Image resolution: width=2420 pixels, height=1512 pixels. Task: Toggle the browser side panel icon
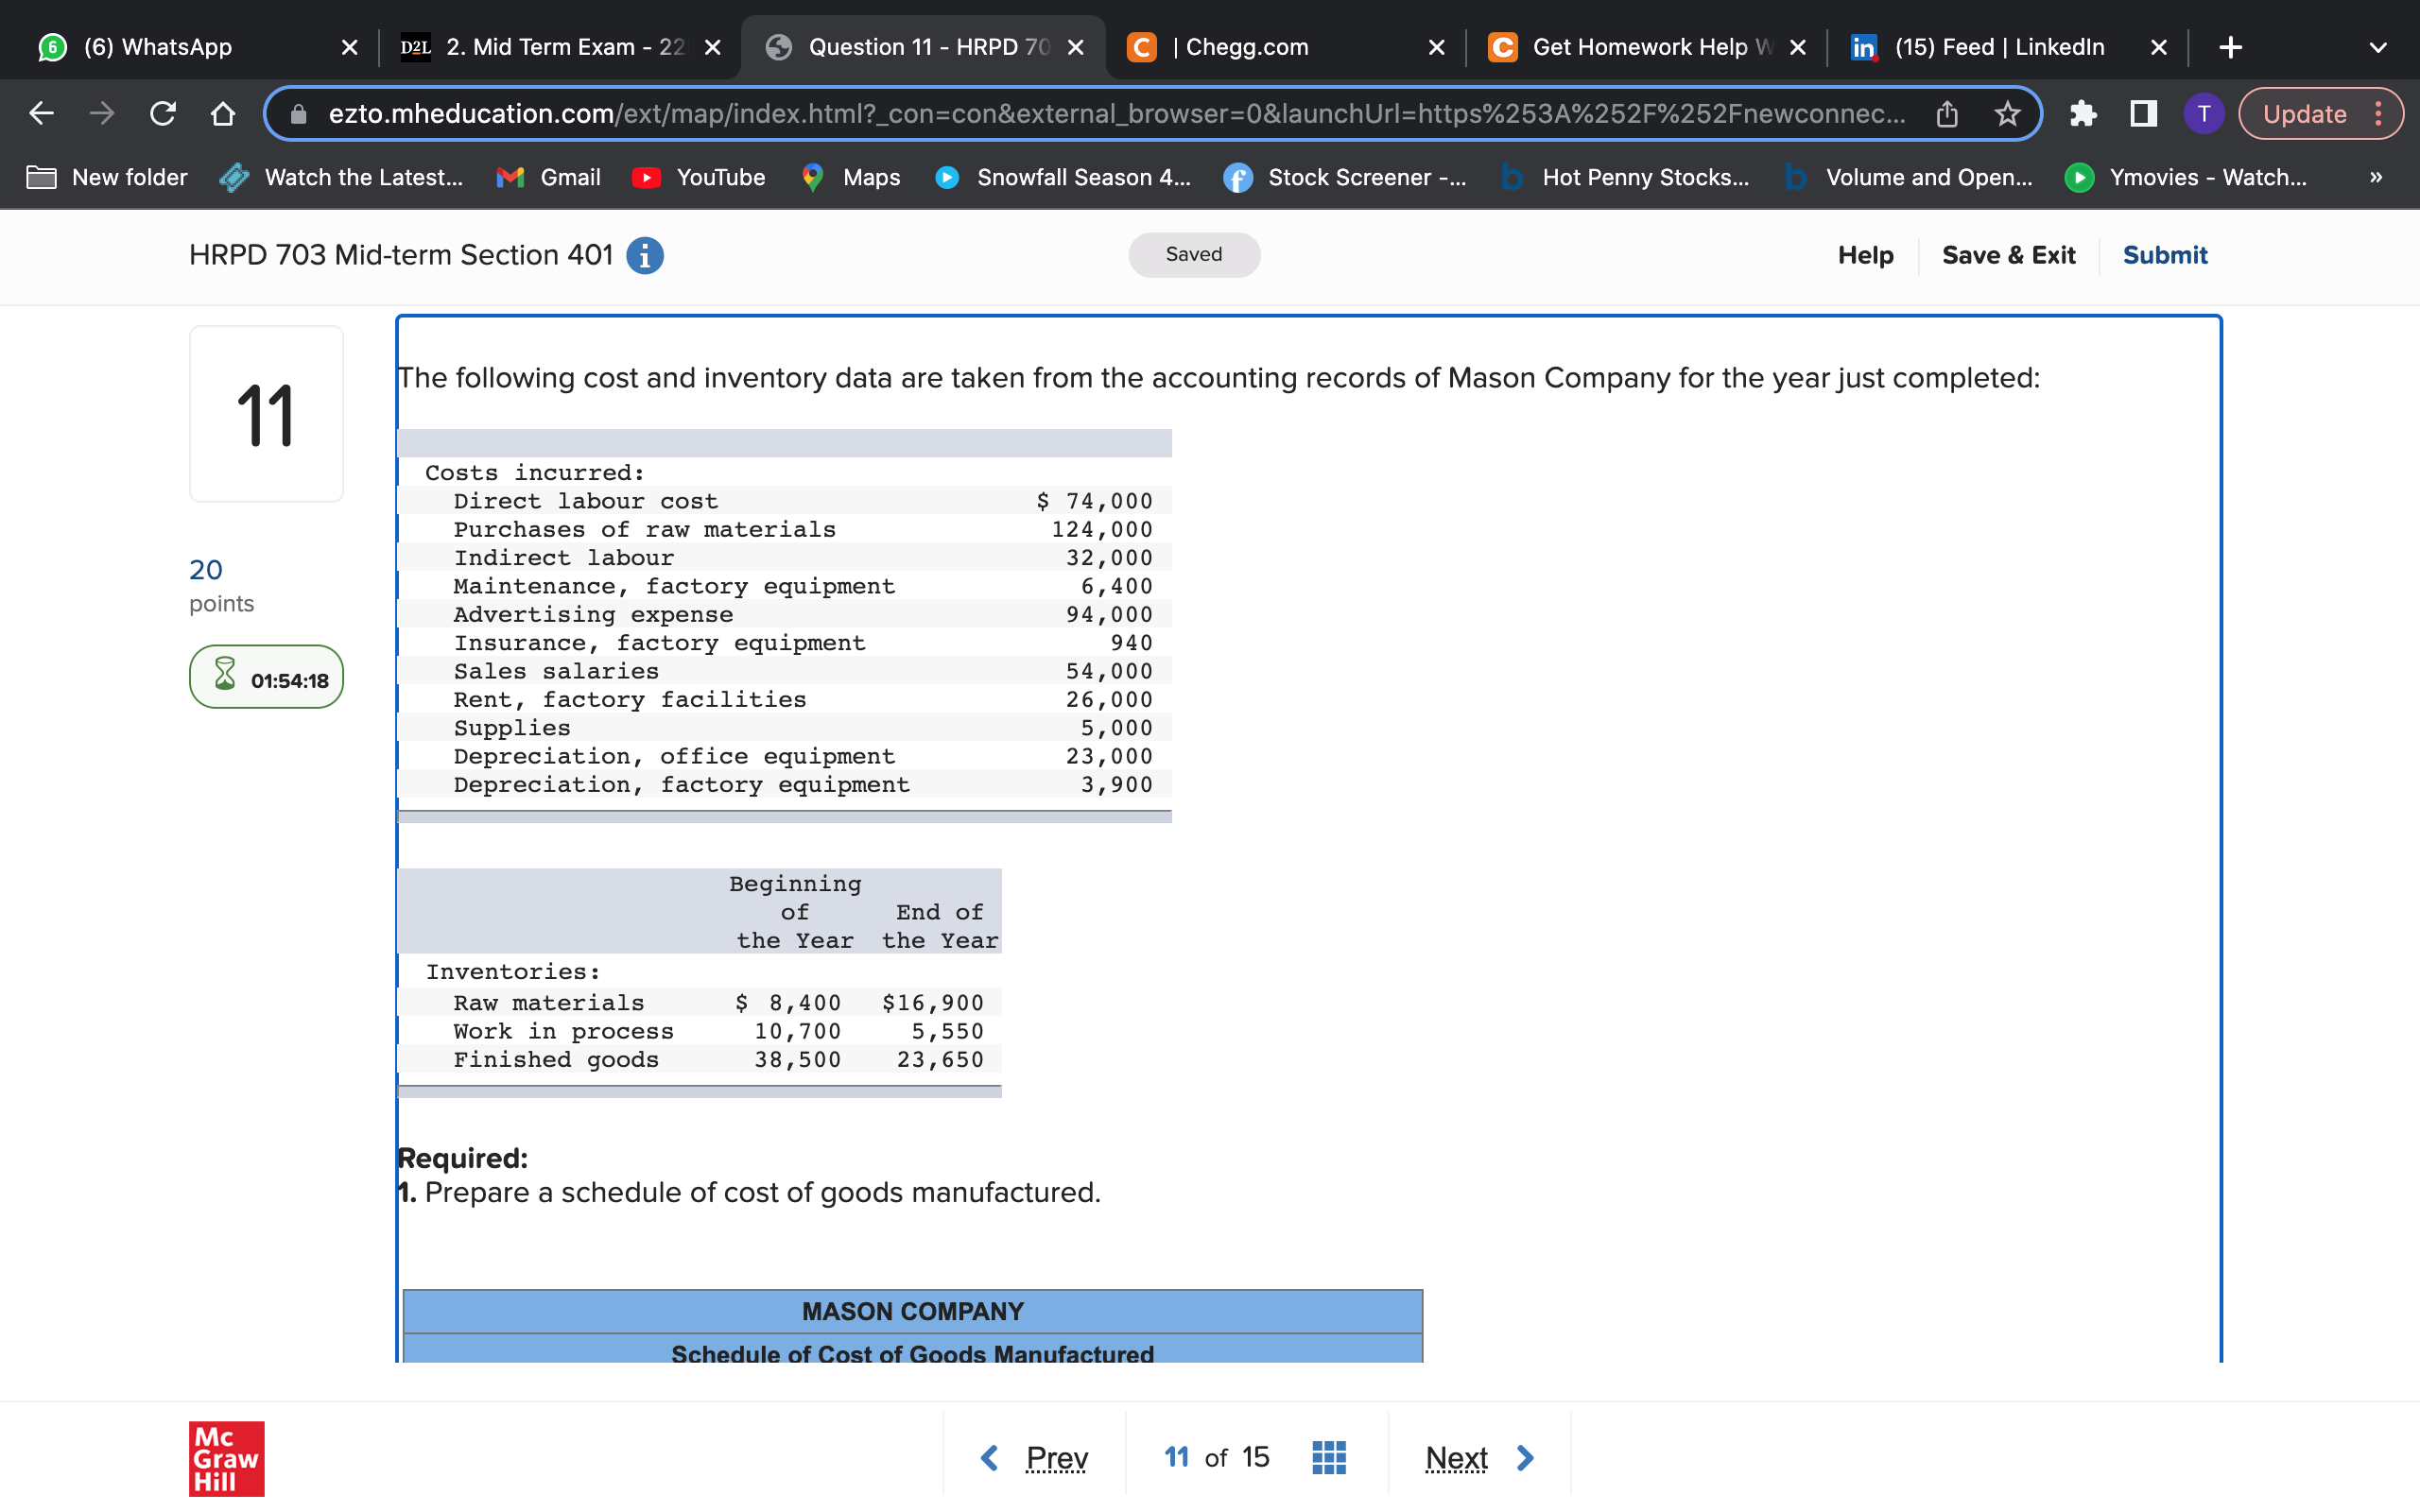(2143, 114)
